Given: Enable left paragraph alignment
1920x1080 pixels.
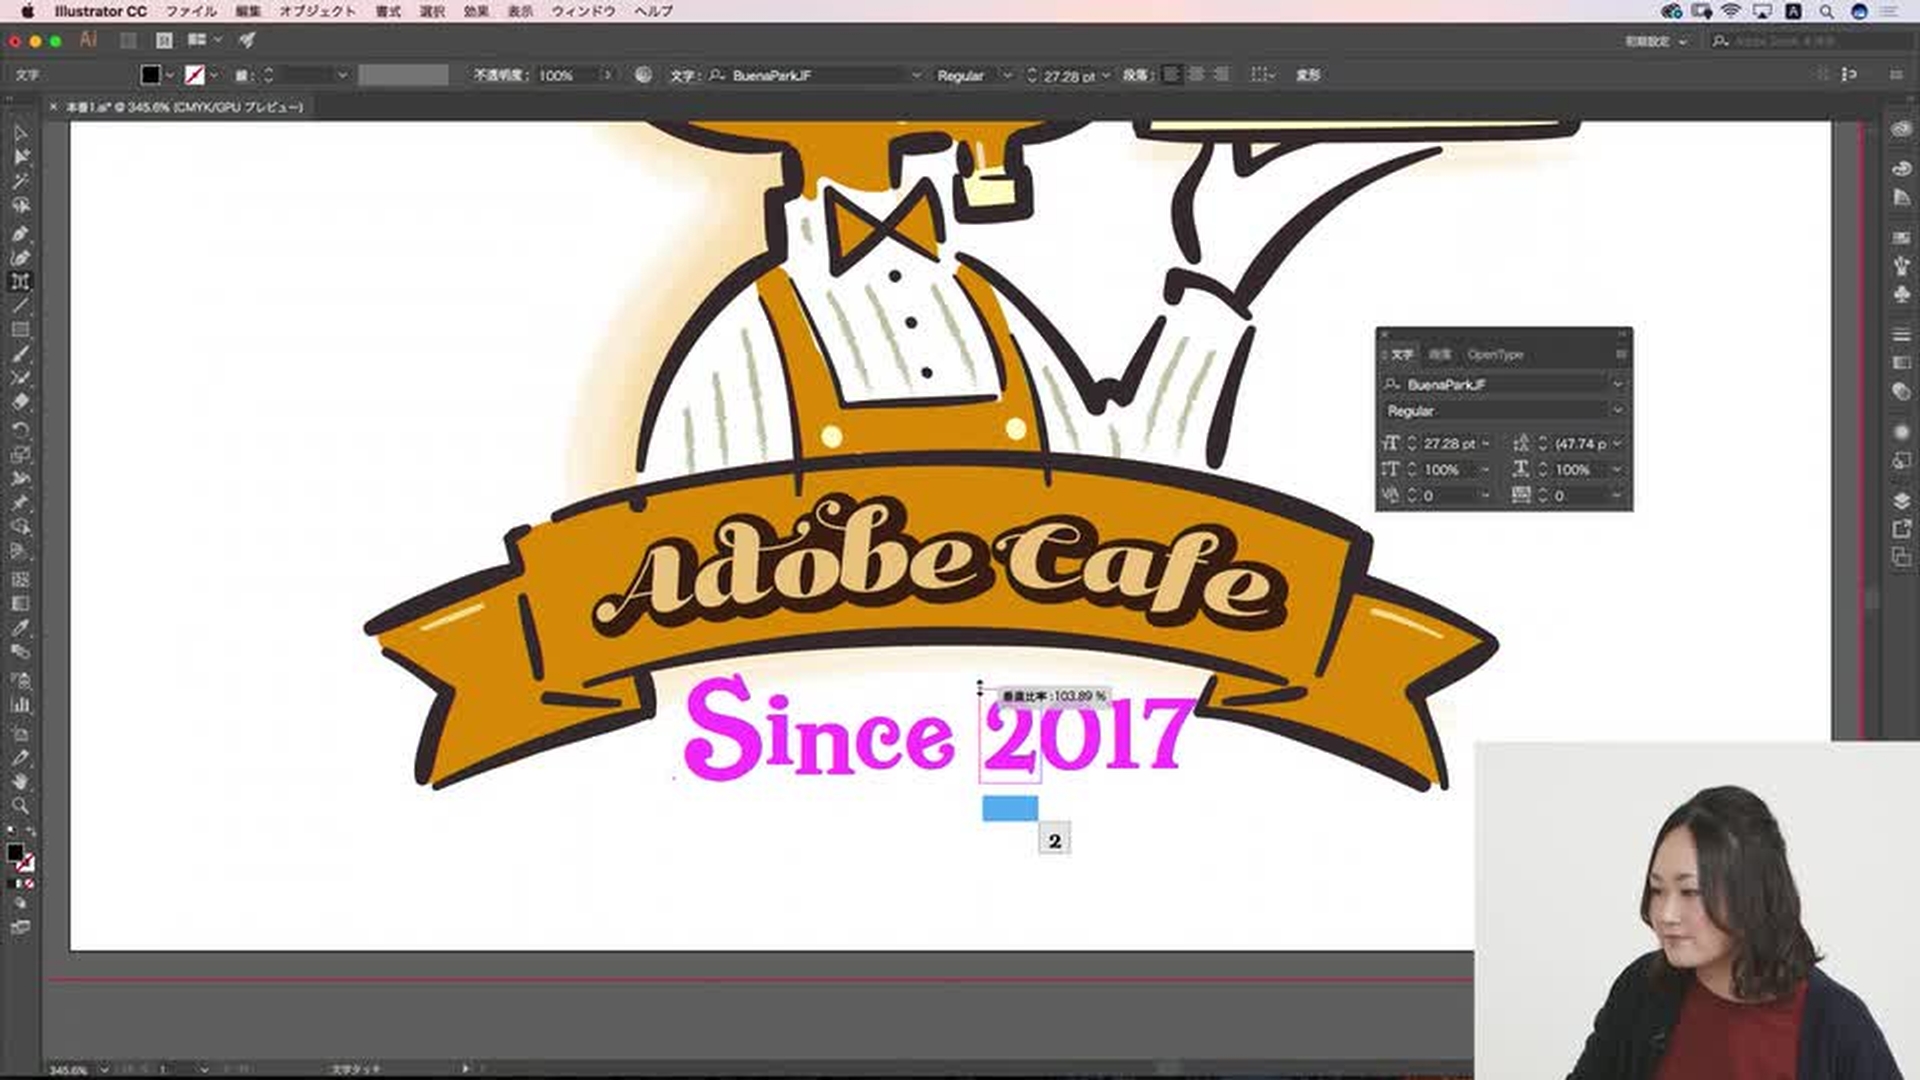Looking at the screenshot, I should (x=1172, y=75).
